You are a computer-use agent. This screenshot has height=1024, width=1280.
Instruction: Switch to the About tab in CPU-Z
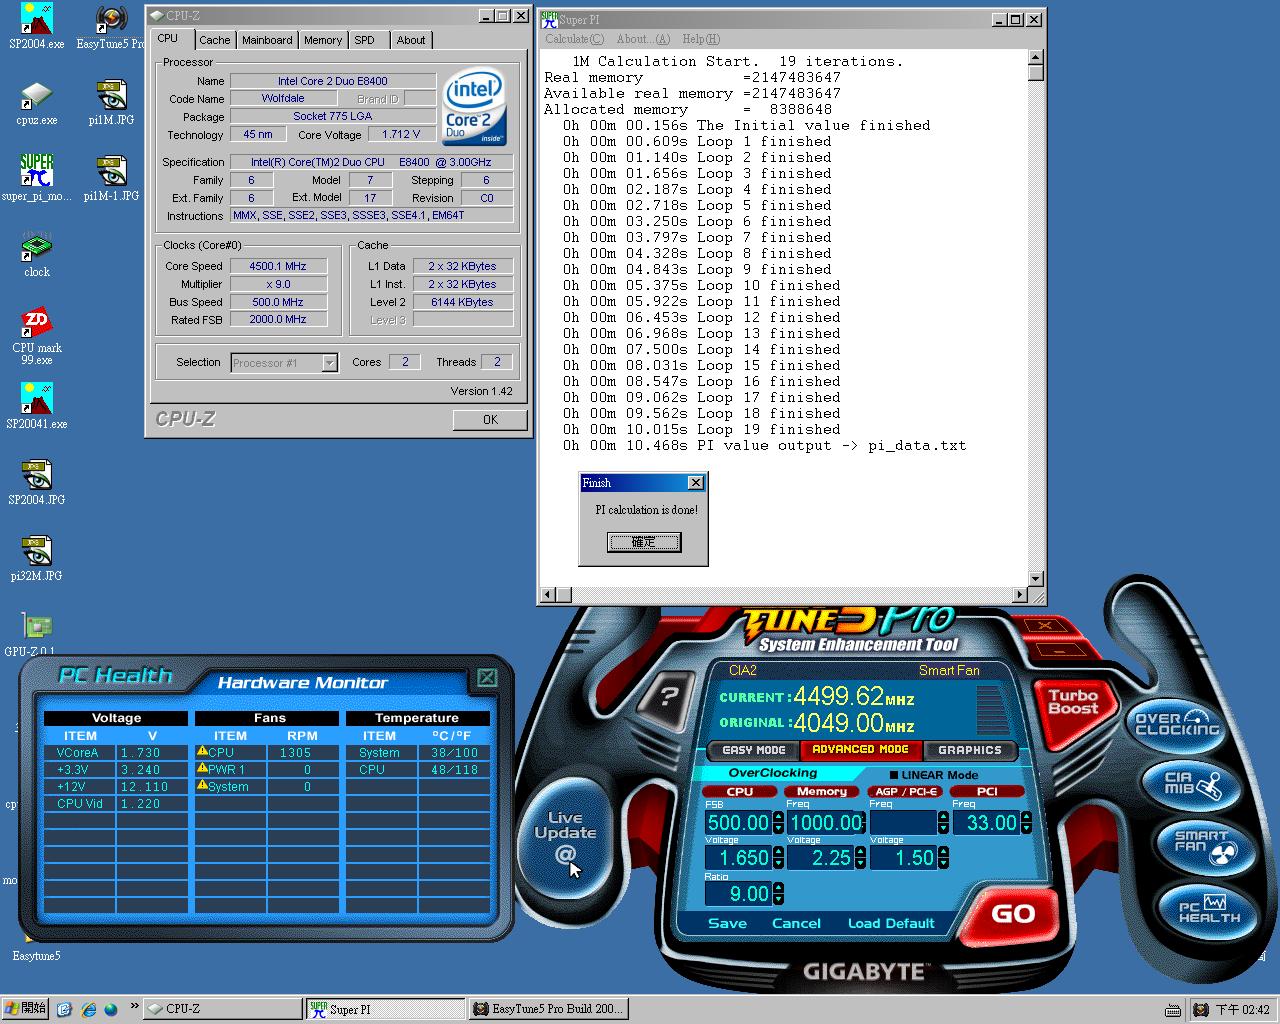pos(411,40)
